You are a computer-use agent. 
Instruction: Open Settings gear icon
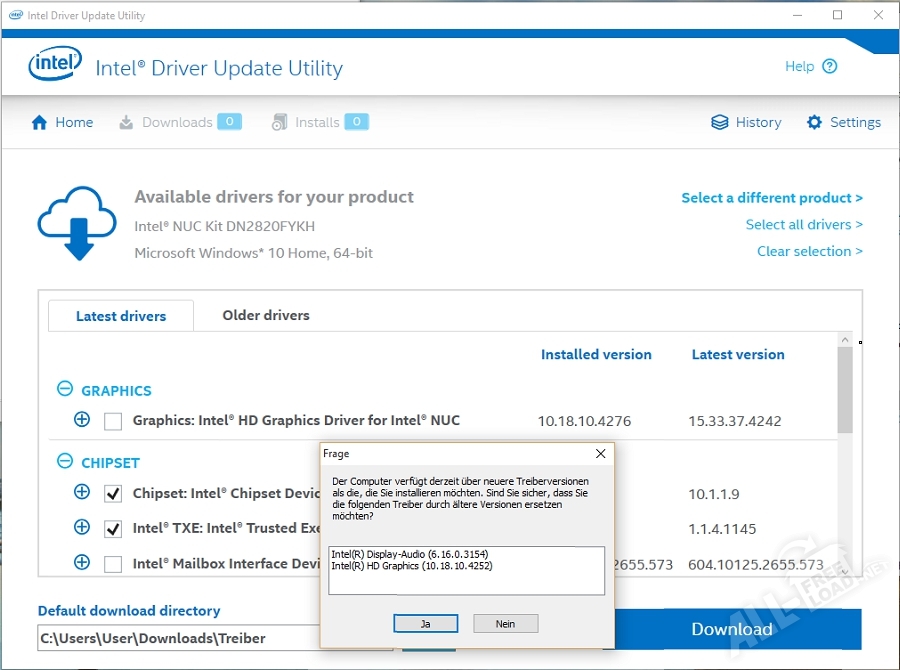coord(814,123)
